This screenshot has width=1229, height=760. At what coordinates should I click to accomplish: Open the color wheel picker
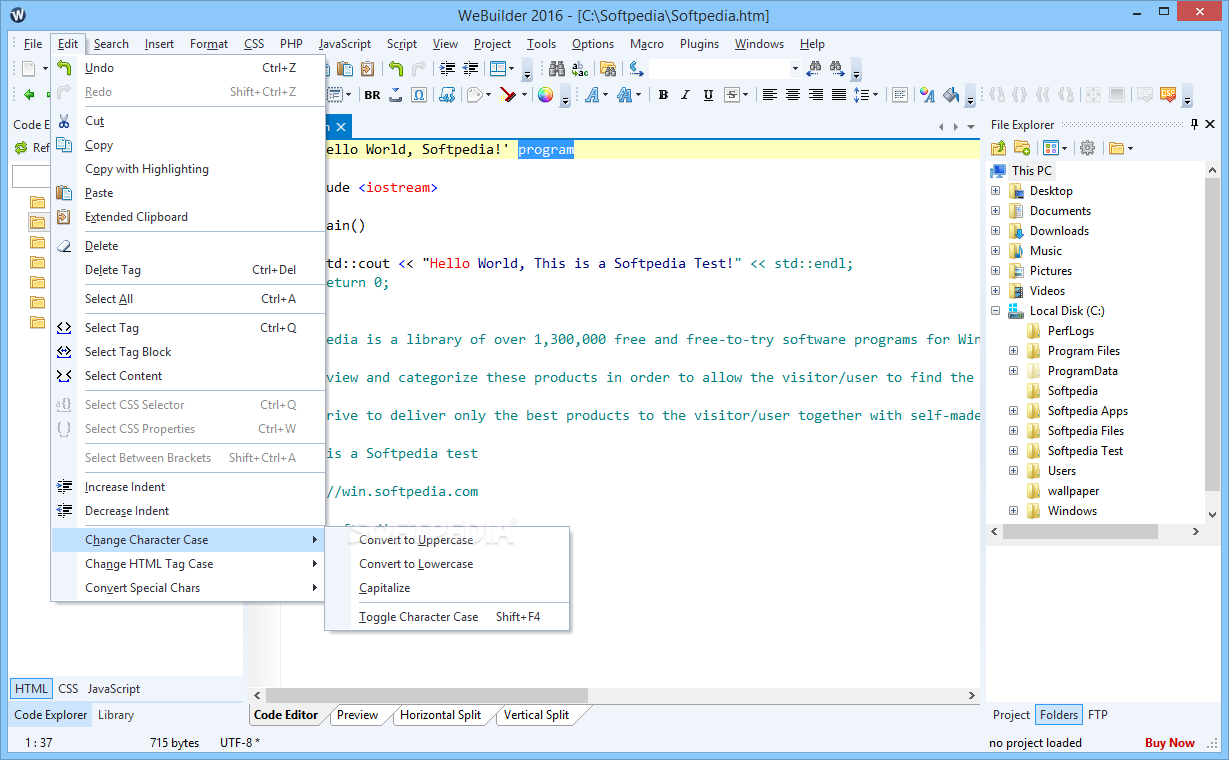coord(545,95)
